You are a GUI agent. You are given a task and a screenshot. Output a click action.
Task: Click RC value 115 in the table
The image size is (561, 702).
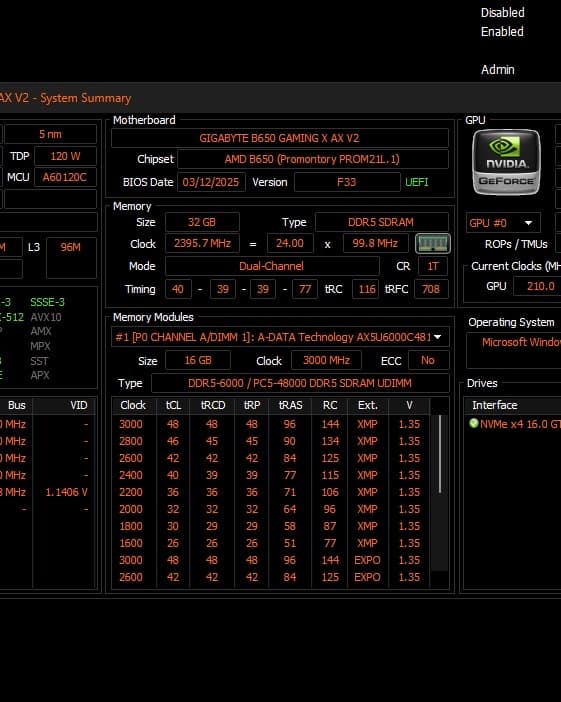click(330, 475)
